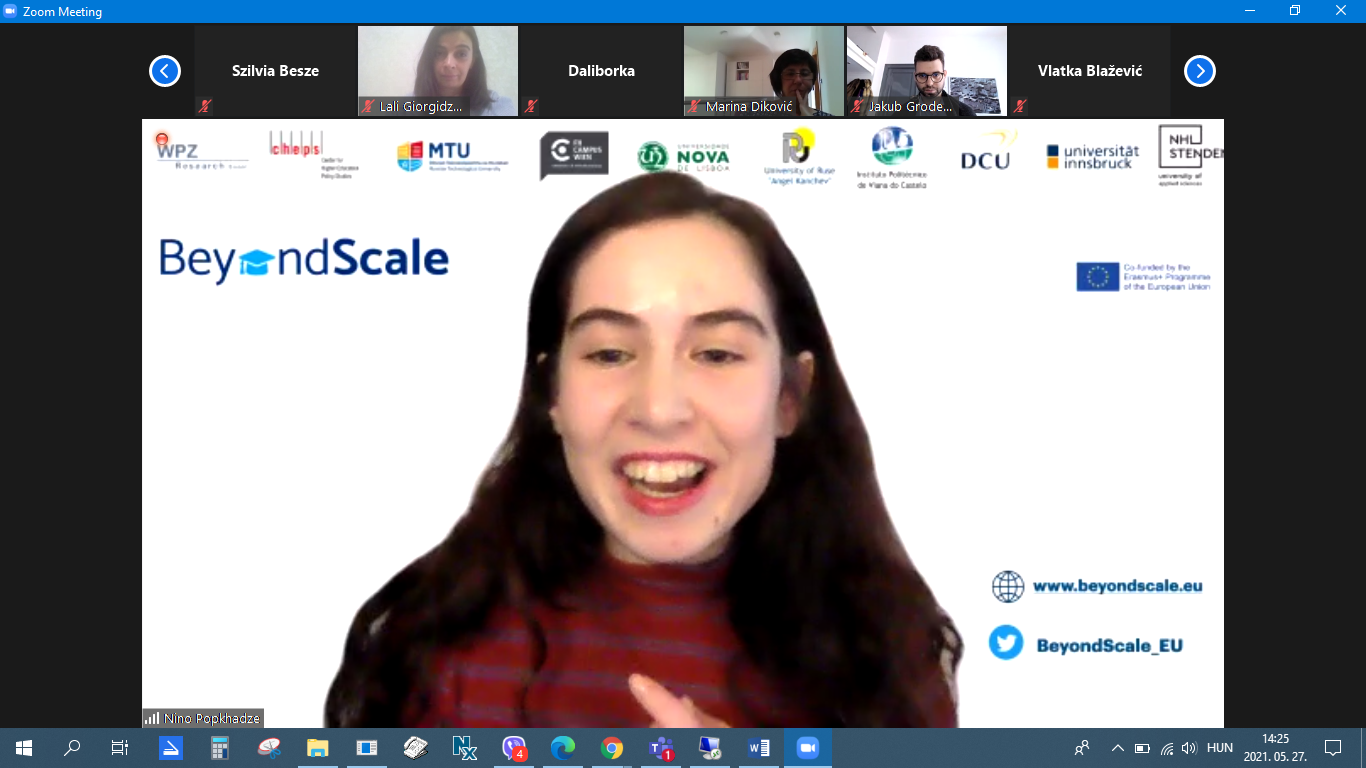Open Task View in the taskbar
This screenshot has height=768, width=1366.
(x=120, y=748)
